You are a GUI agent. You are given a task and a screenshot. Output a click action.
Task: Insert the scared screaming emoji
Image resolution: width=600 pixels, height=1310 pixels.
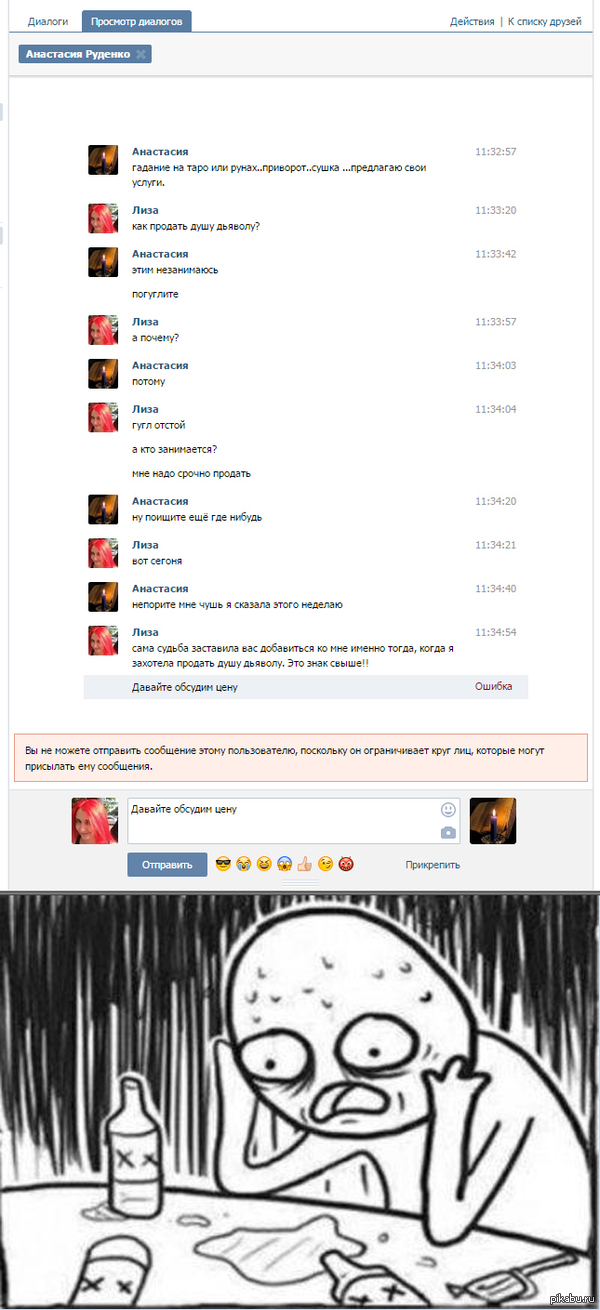coord(284,864)
